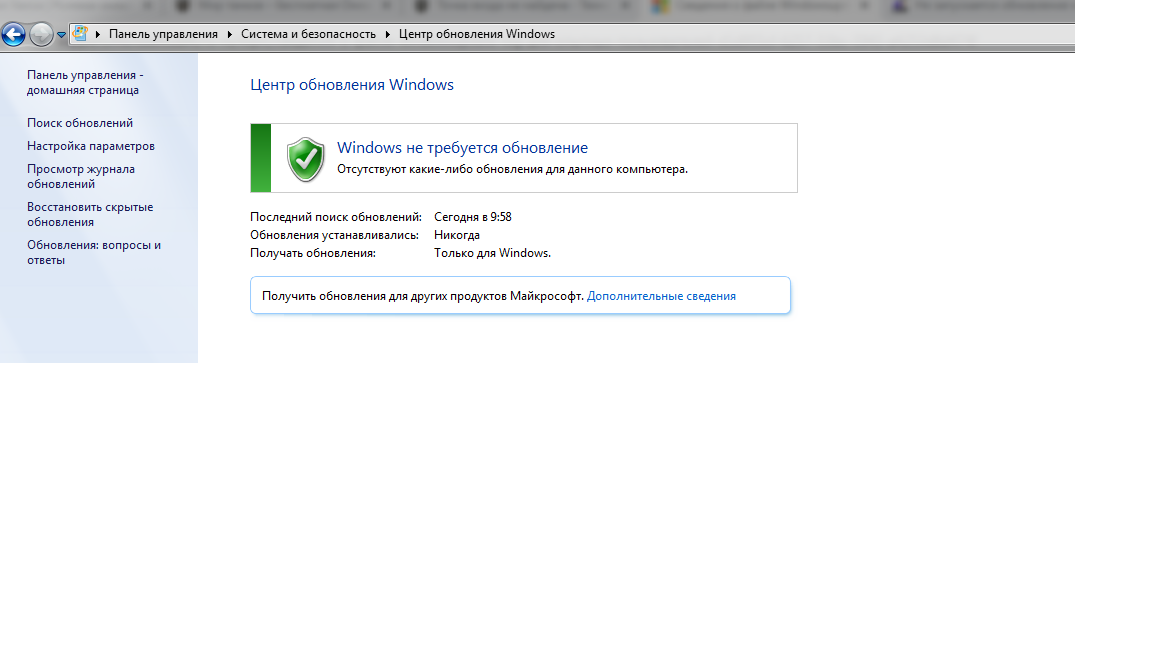Open Просмотр журнала обновлений
This screenshot has height=648, width=1152.
[x=81, y=176]
